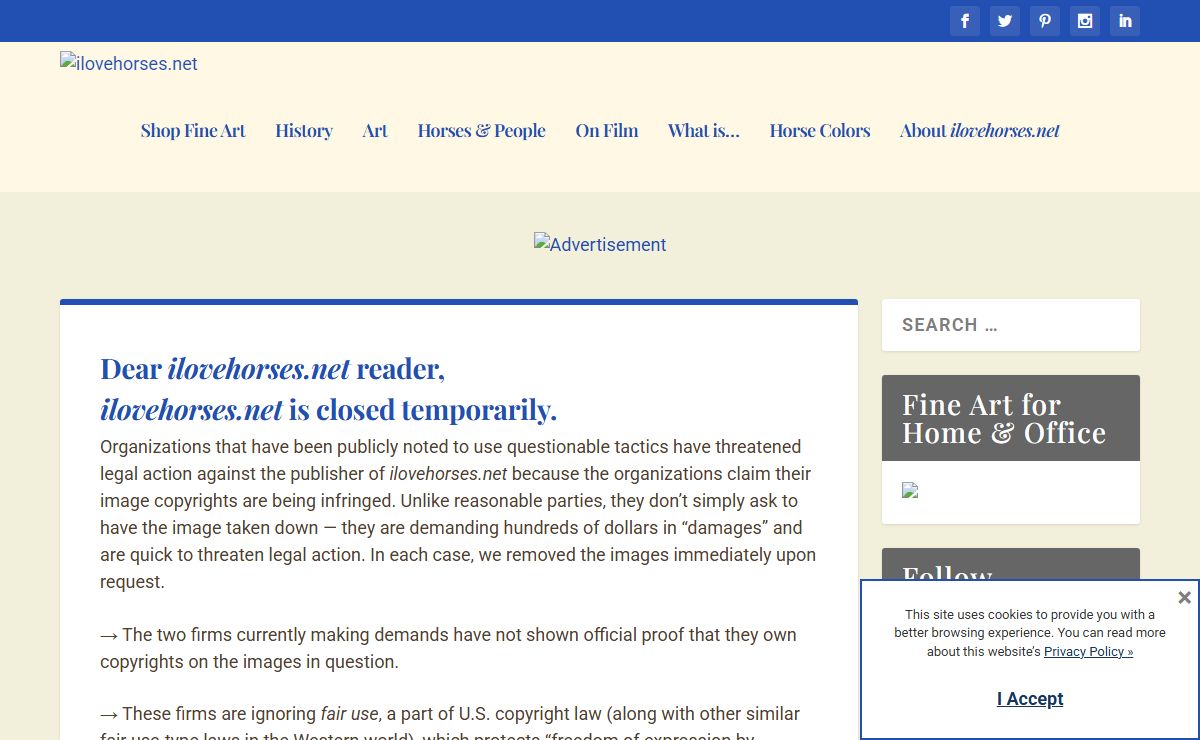Close the cookie notice popup
This screenshot has height=740, width=1200.
pyautogui.click(x=1184, y=597)
